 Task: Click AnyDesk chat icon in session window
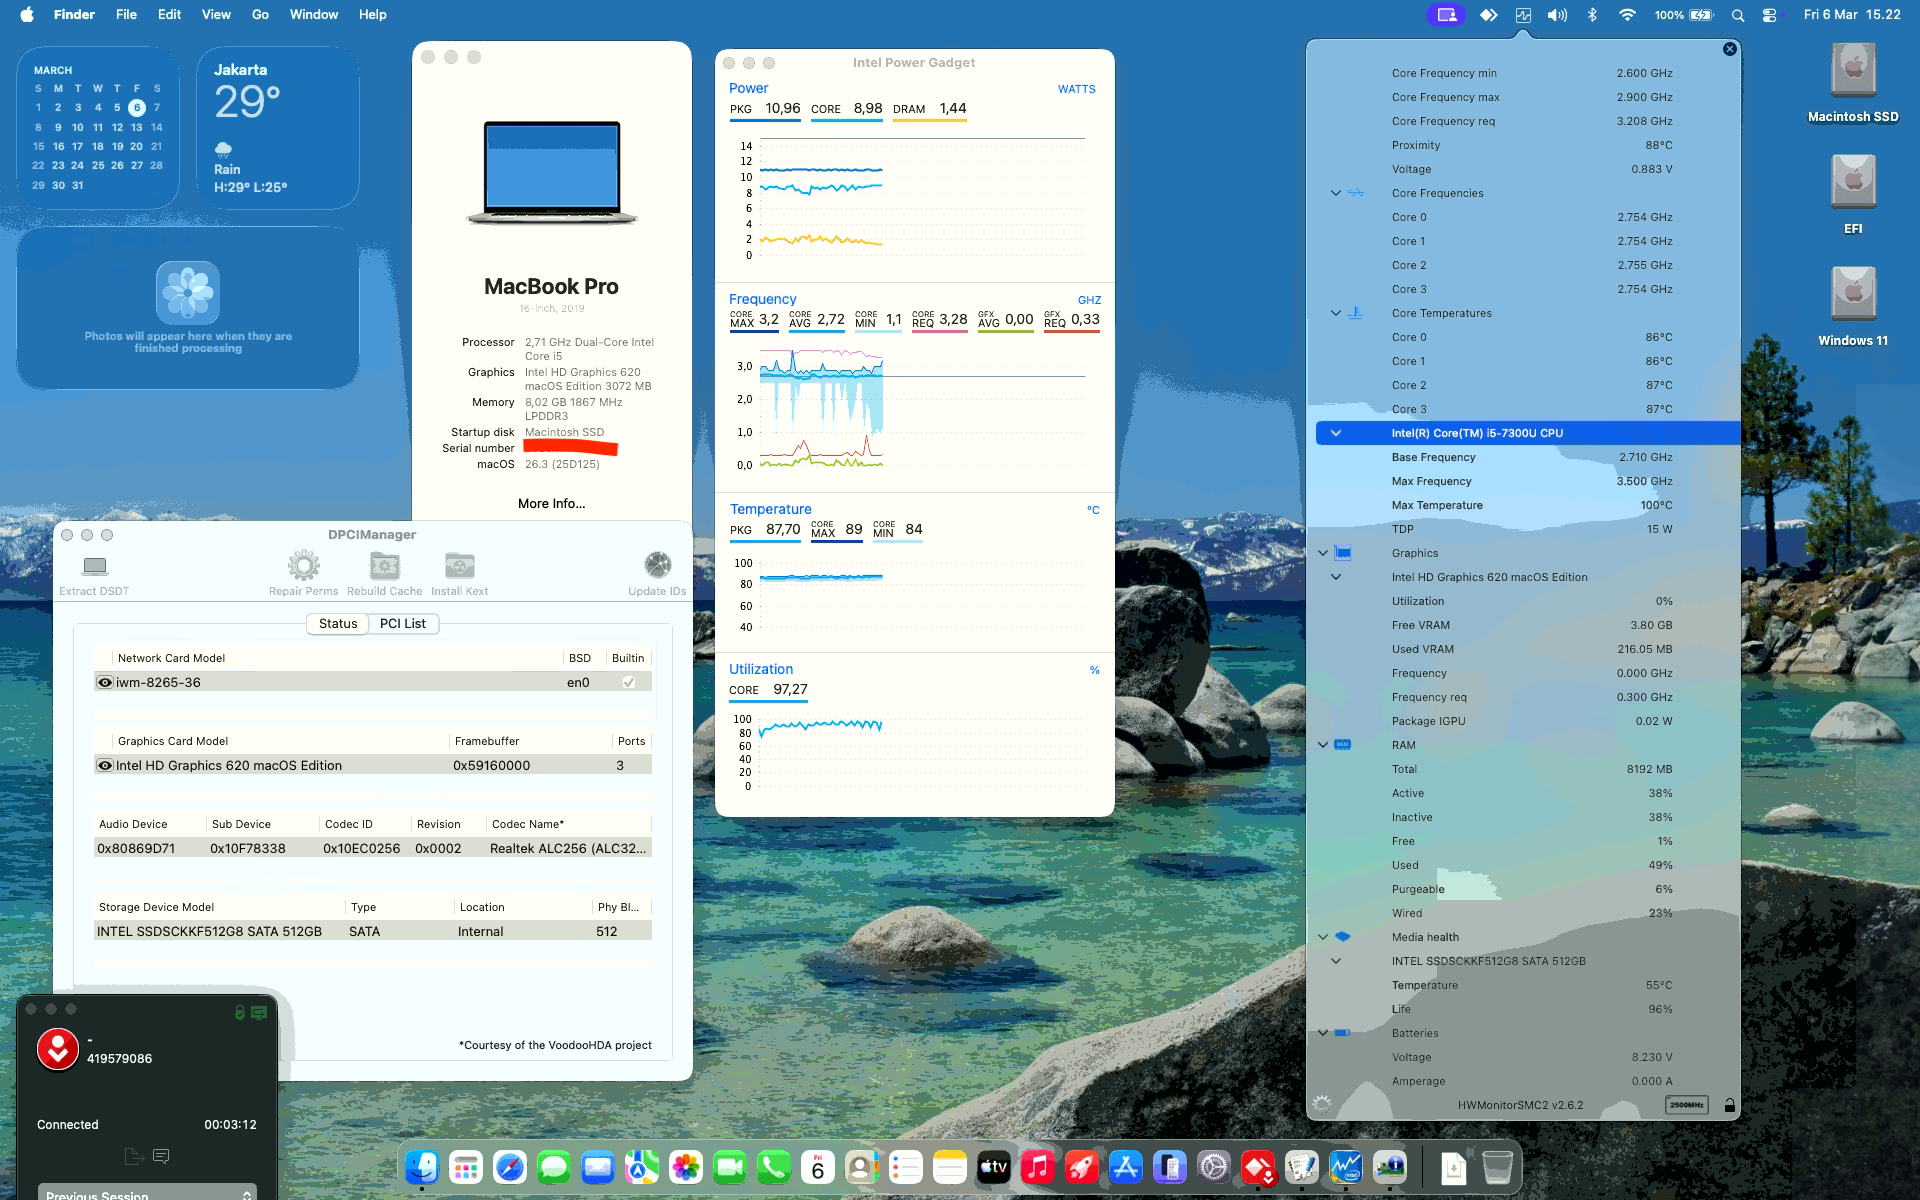tap(161, 1156)
